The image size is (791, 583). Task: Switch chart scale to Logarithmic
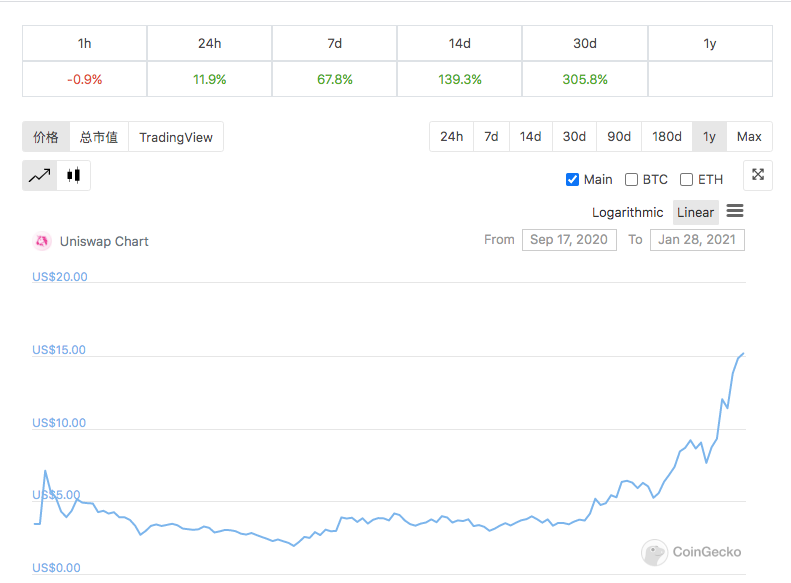coord(628,212)
